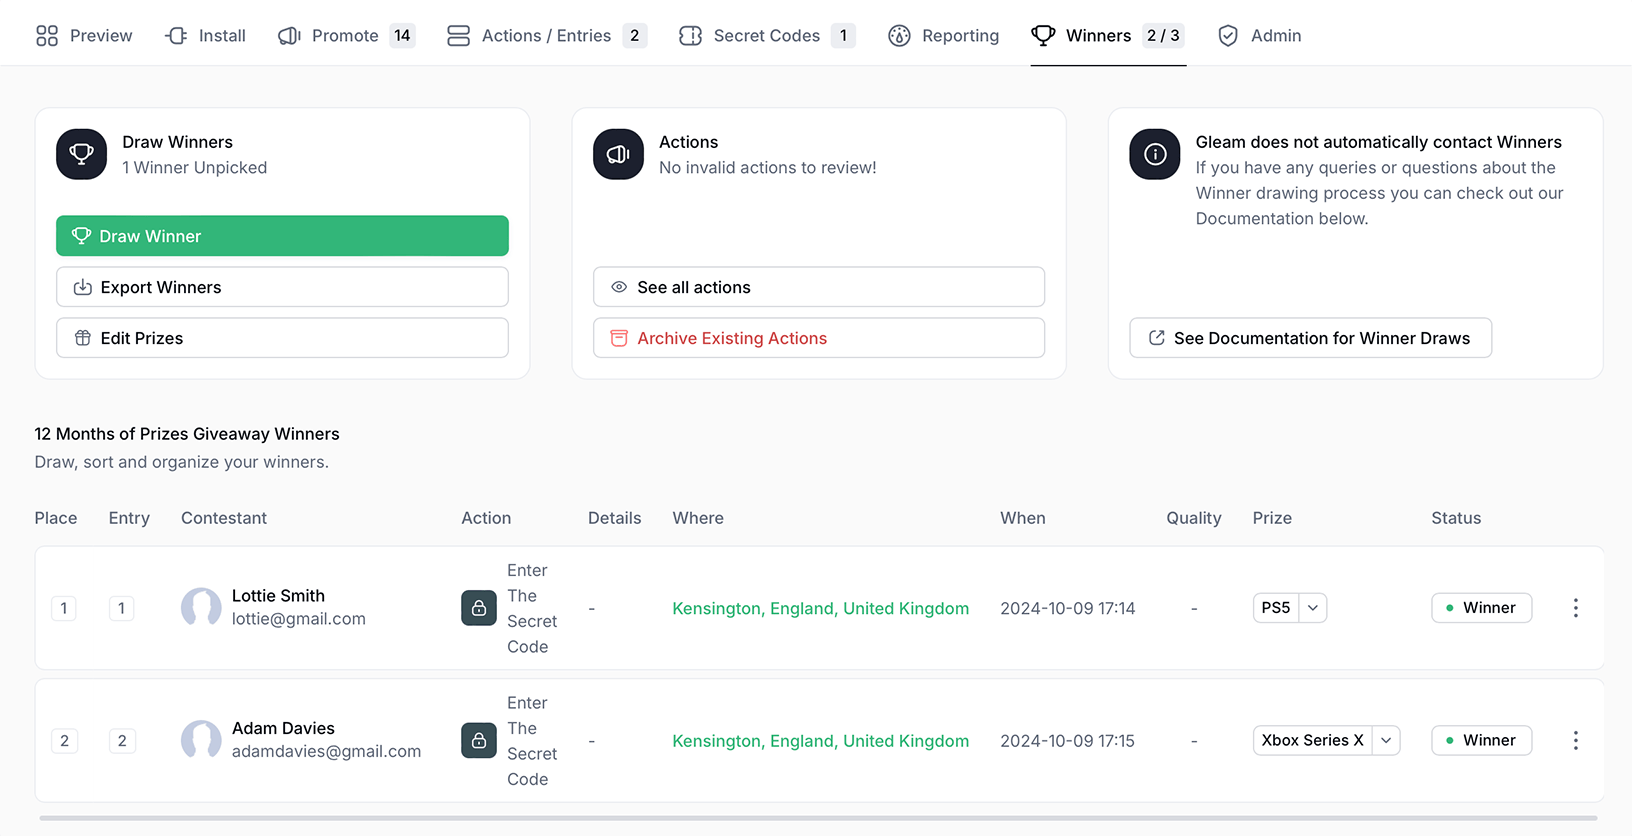Click lock action icon in Adam Davies' row
The height and width of the screenshot is (836, 1632).
[479, 741]
